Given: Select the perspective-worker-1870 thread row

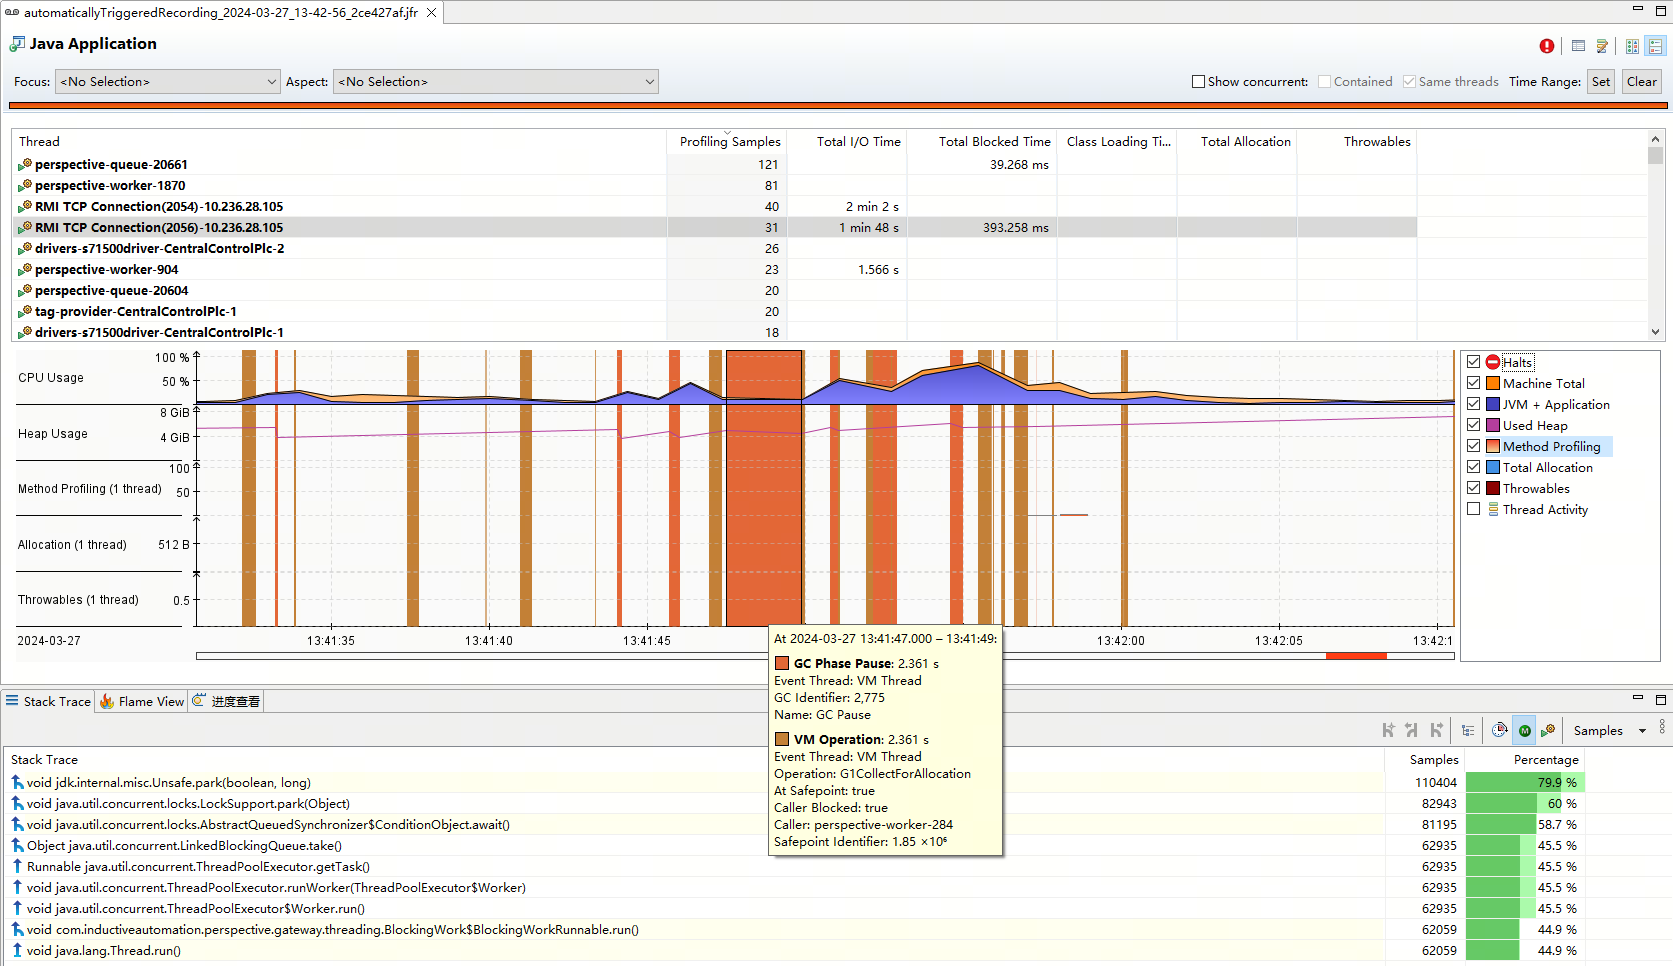Looking at the screenshot, I should coord(110,186).
